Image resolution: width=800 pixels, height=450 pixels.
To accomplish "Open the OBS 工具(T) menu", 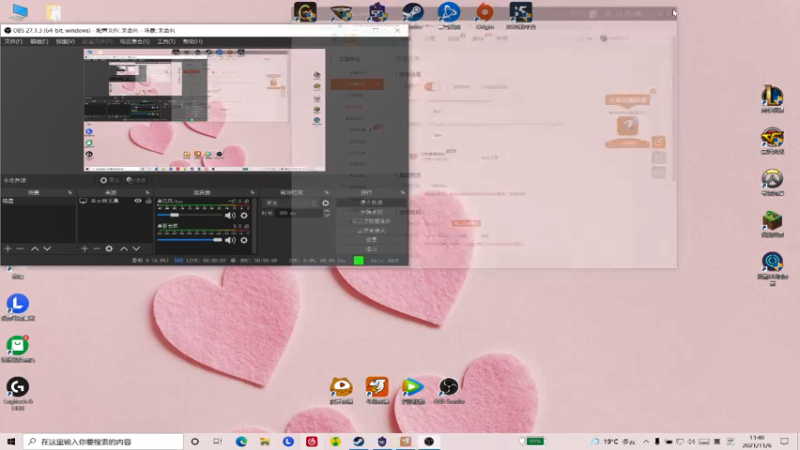I will 166,41.
